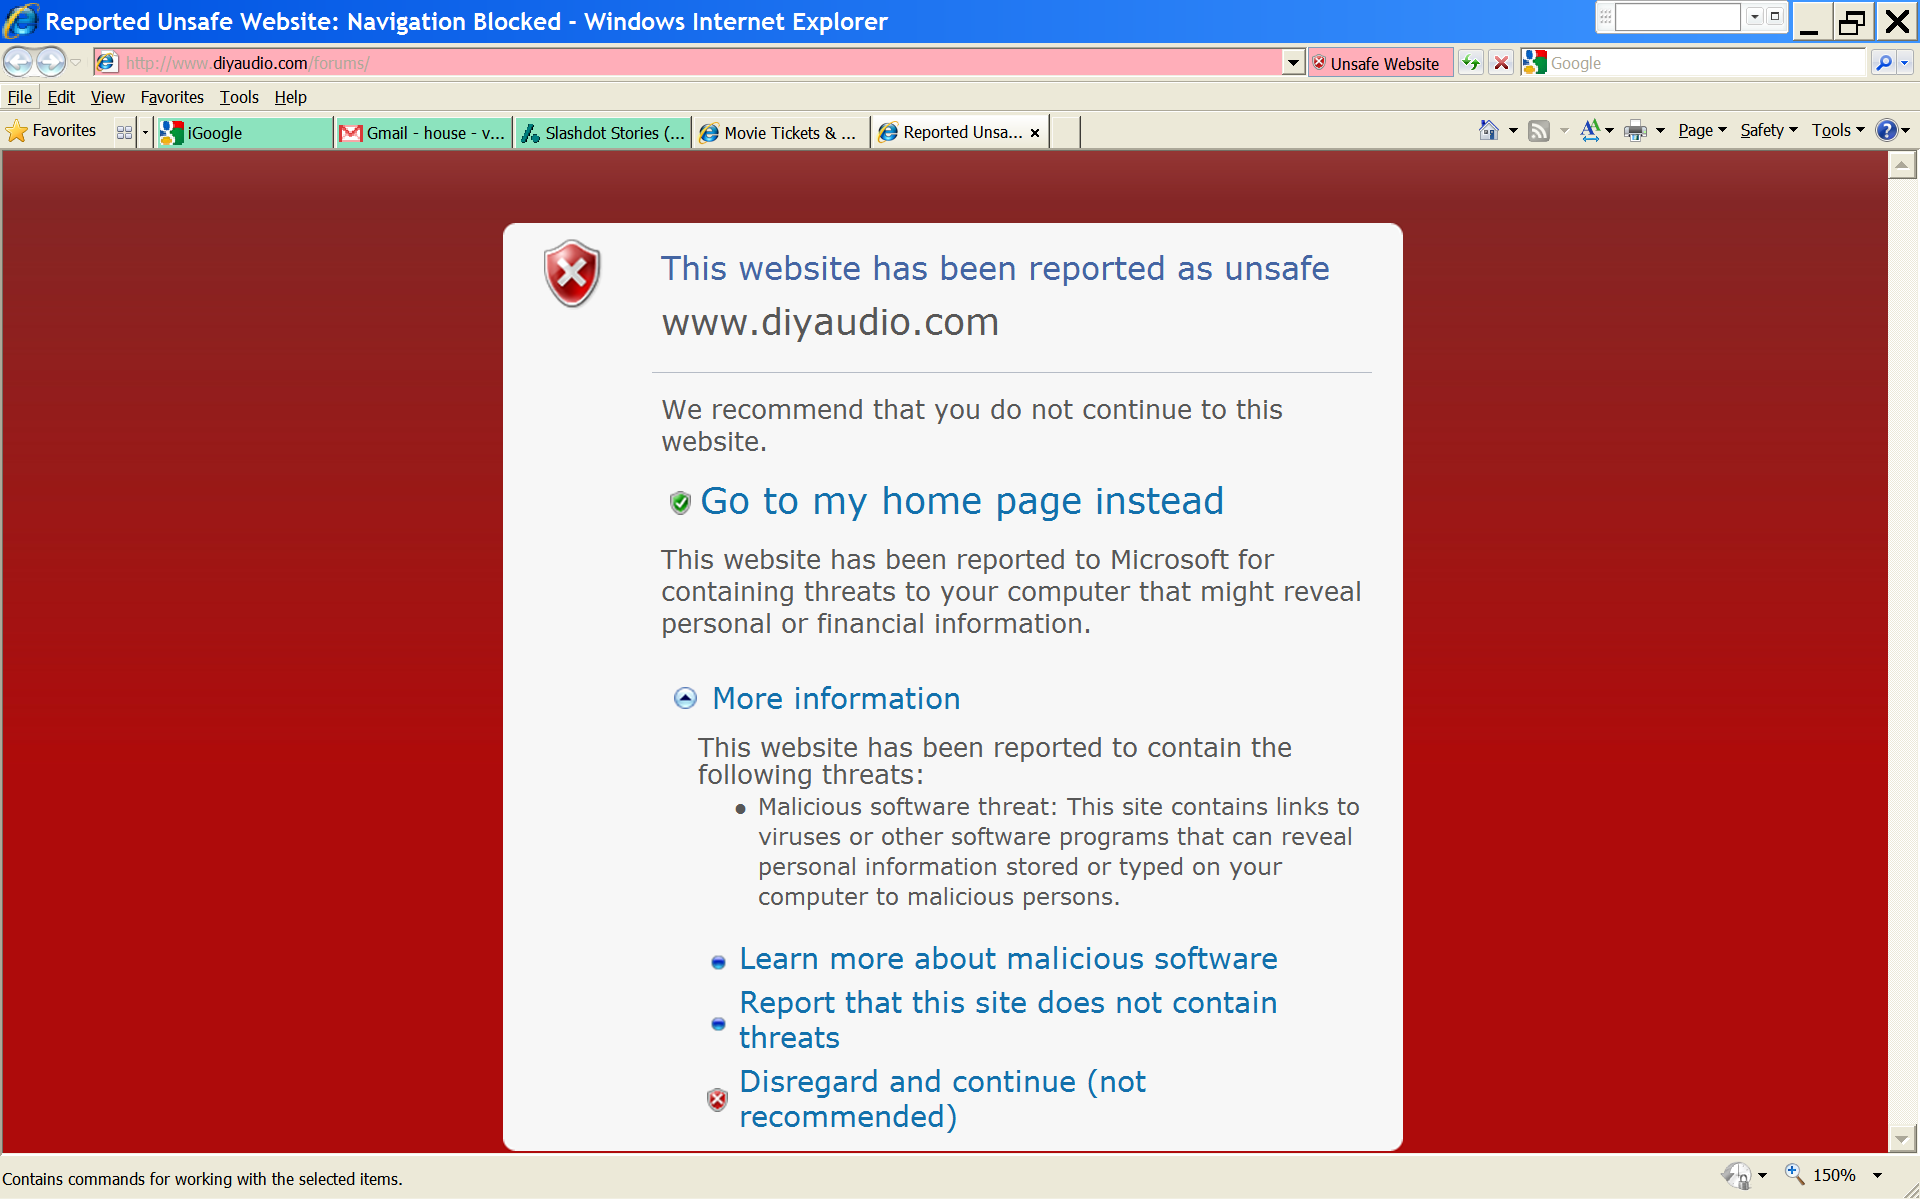
Task: Click the magnifier Search button
Action: click(x=1883, y=63)
